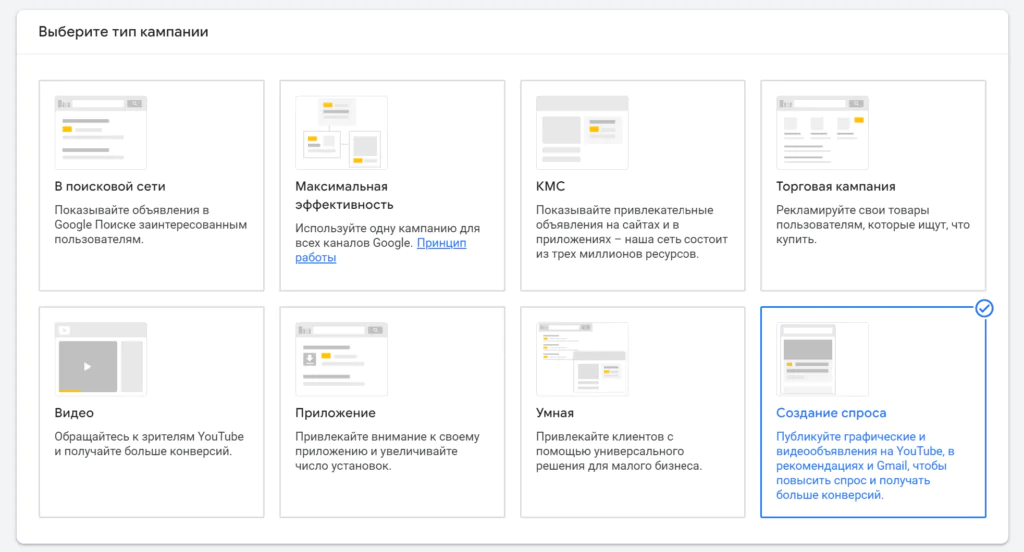
Task: Choose the "Видео" campaign title
Action: pos(75,413)
